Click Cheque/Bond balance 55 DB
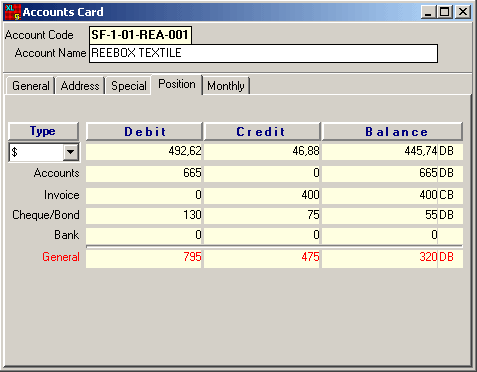The height and width of the screenshot is (372, 477). point(392,215)
